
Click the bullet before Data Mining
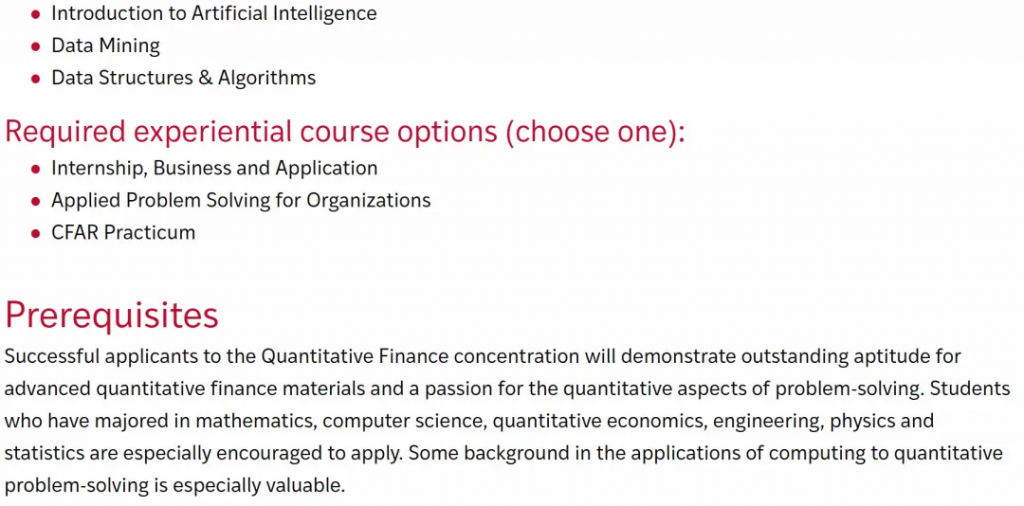click(36, 46)
